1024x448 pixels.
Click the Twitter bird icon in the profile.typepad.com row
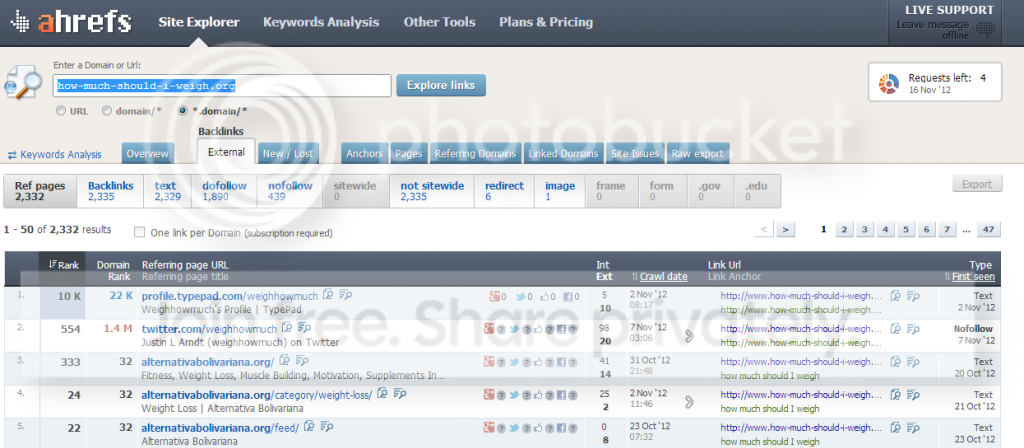pyautogui.click(x=521, y=296)
